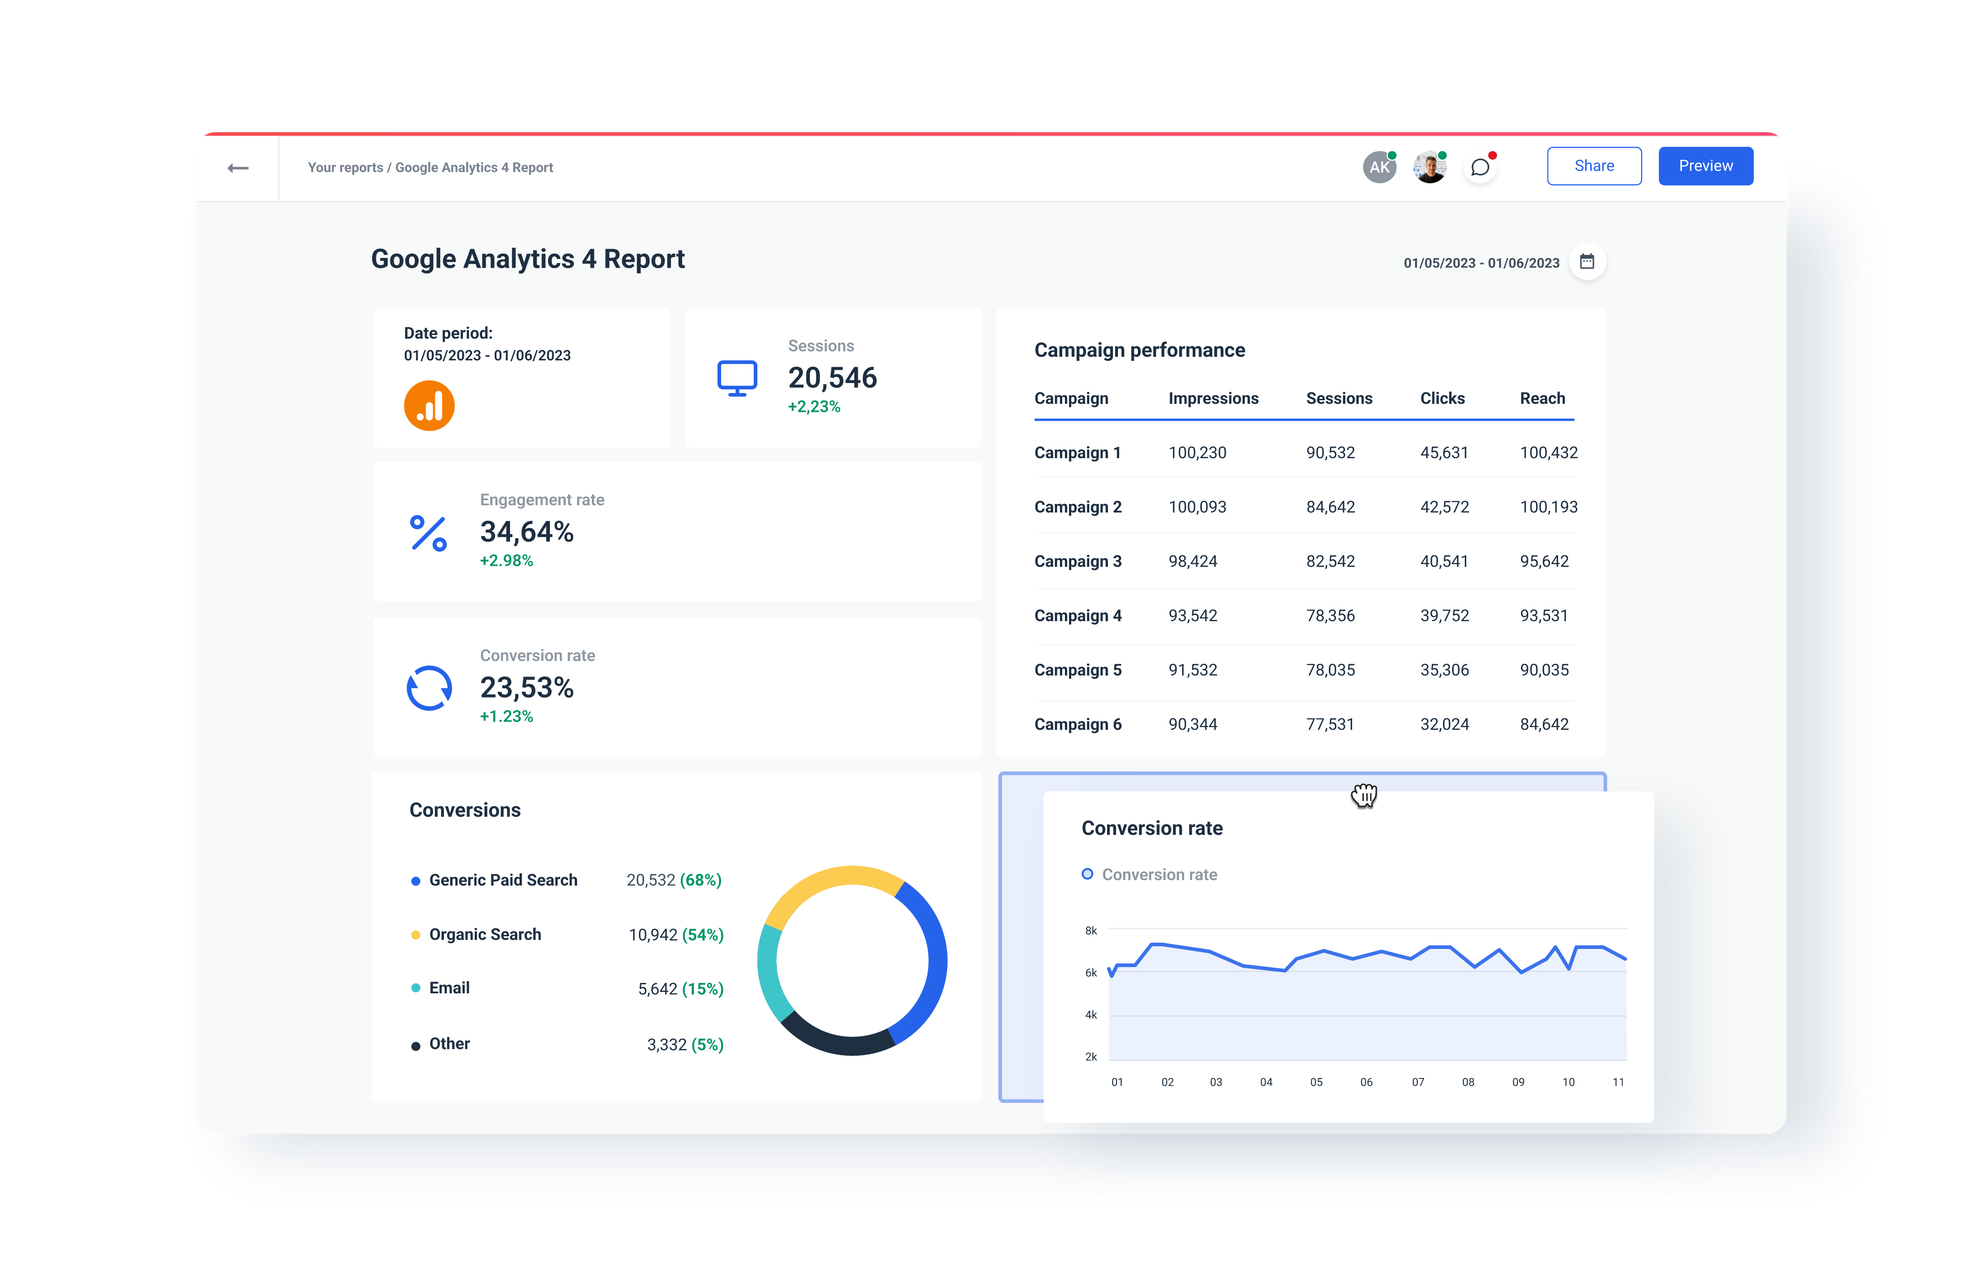Open the comments chat bubble icon
The width and height of the screenshot is (1984, 1284).
(x=1480, y=166)
